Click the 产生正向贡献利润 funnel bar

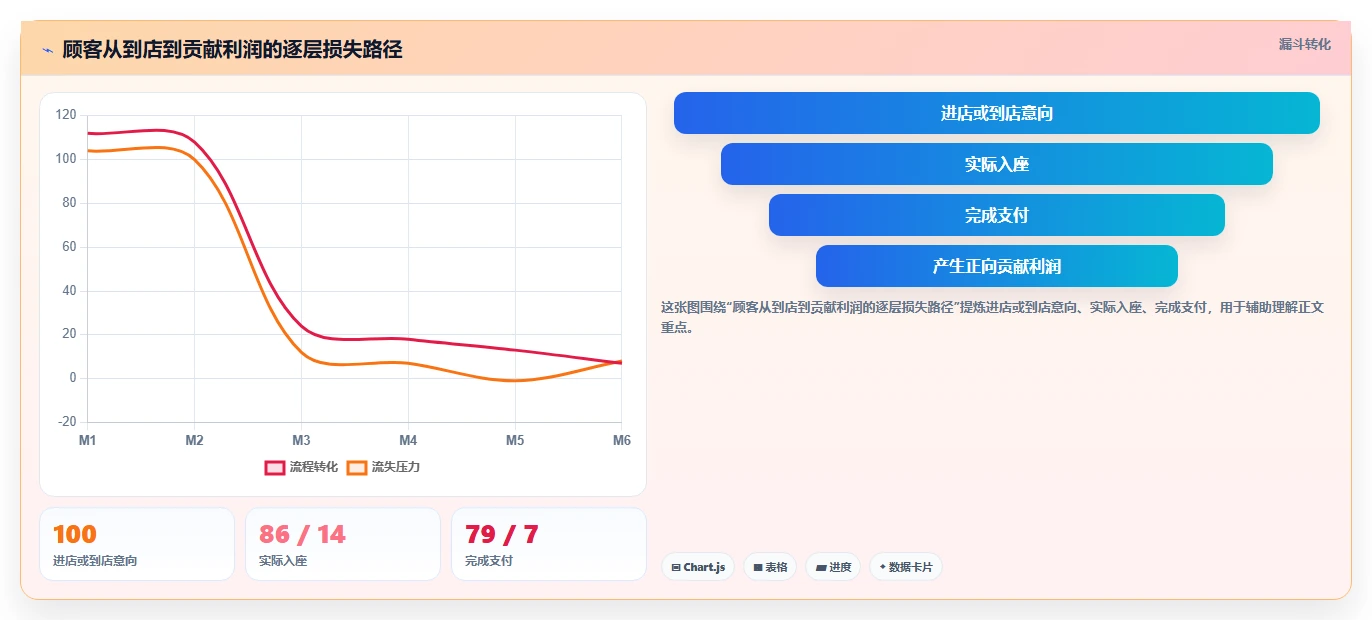pyautogui.click(x=997, y=266)
